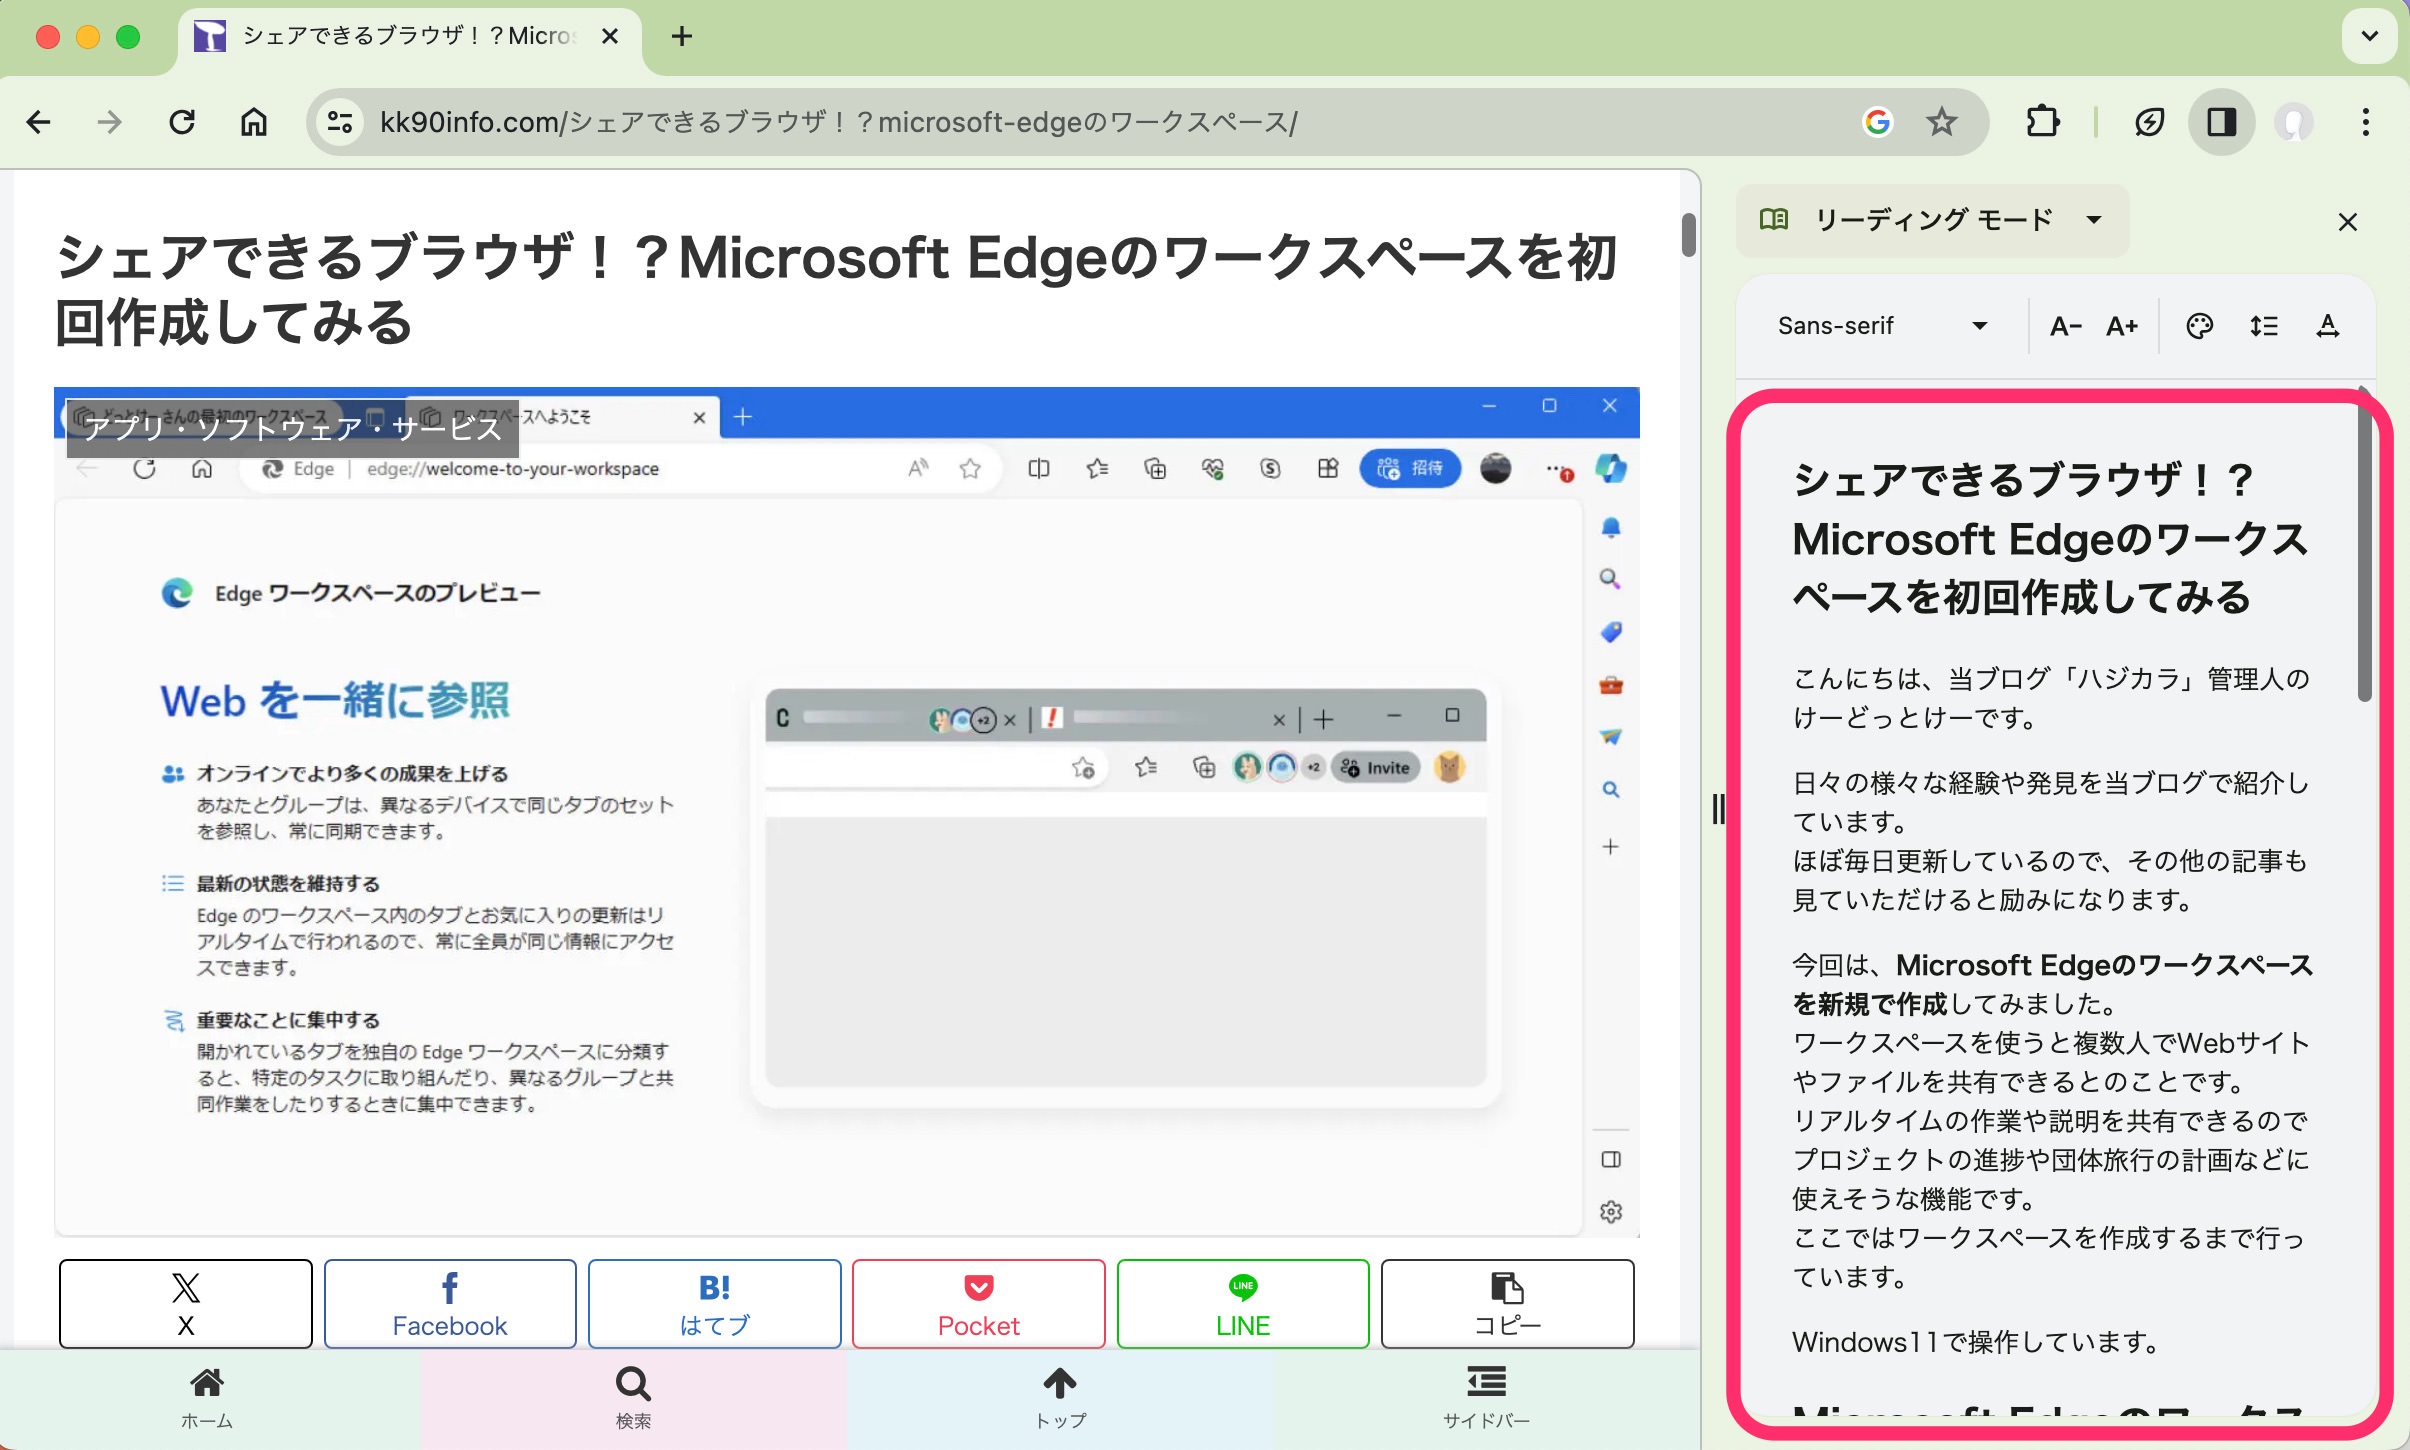The image size is (2410, 1450).
Task: Open the line spacing icon
Action: 2264,326
